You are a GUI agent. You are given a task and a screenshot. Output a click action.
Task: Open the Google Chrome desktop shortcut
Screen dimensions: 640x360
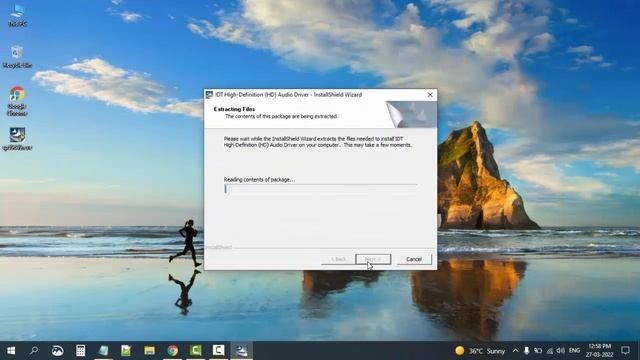(17, 101)
